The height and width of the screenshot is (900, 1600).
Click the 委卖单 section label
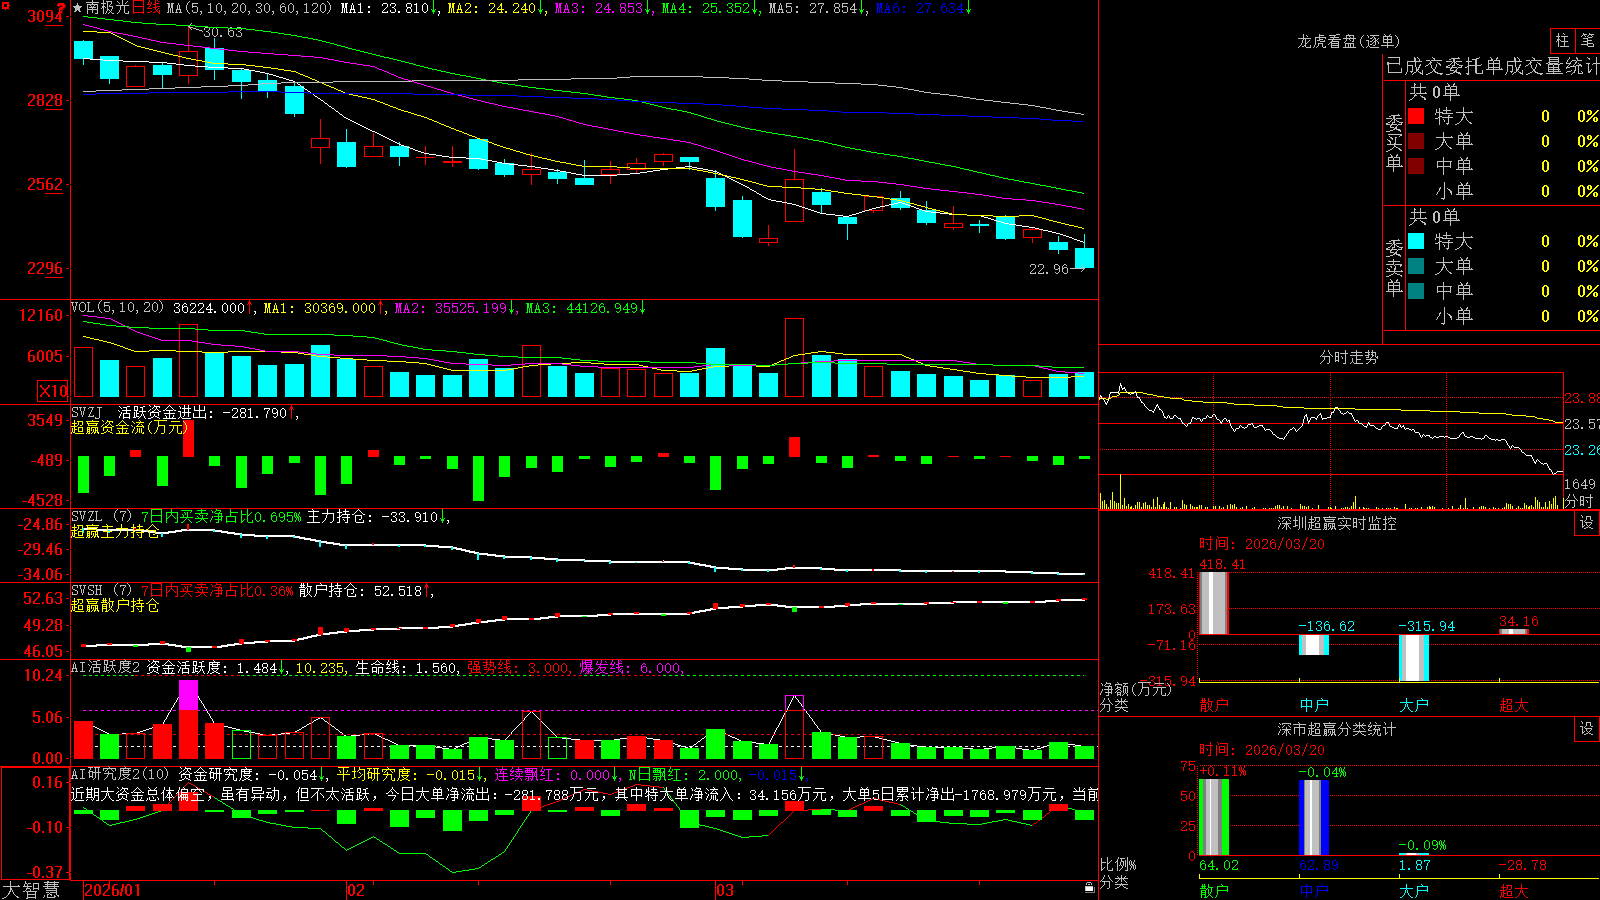(x=1394, y=267)
